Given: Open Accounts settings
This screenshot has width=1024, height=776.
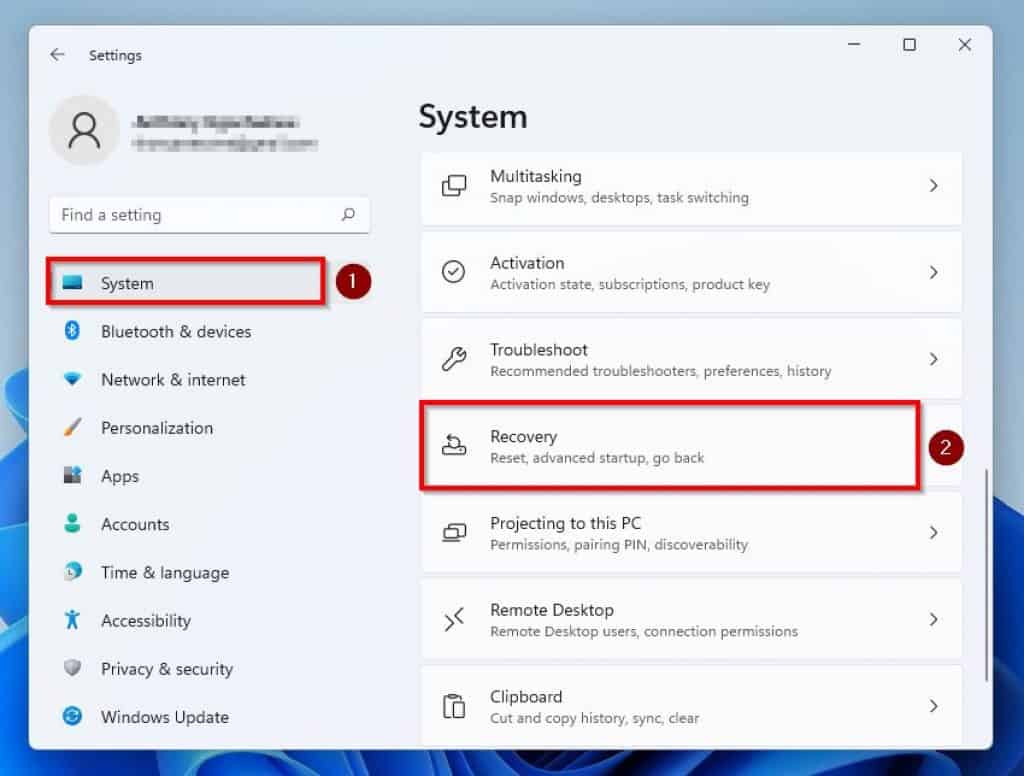Looking at the screenshot, I should tap(209, 524).
